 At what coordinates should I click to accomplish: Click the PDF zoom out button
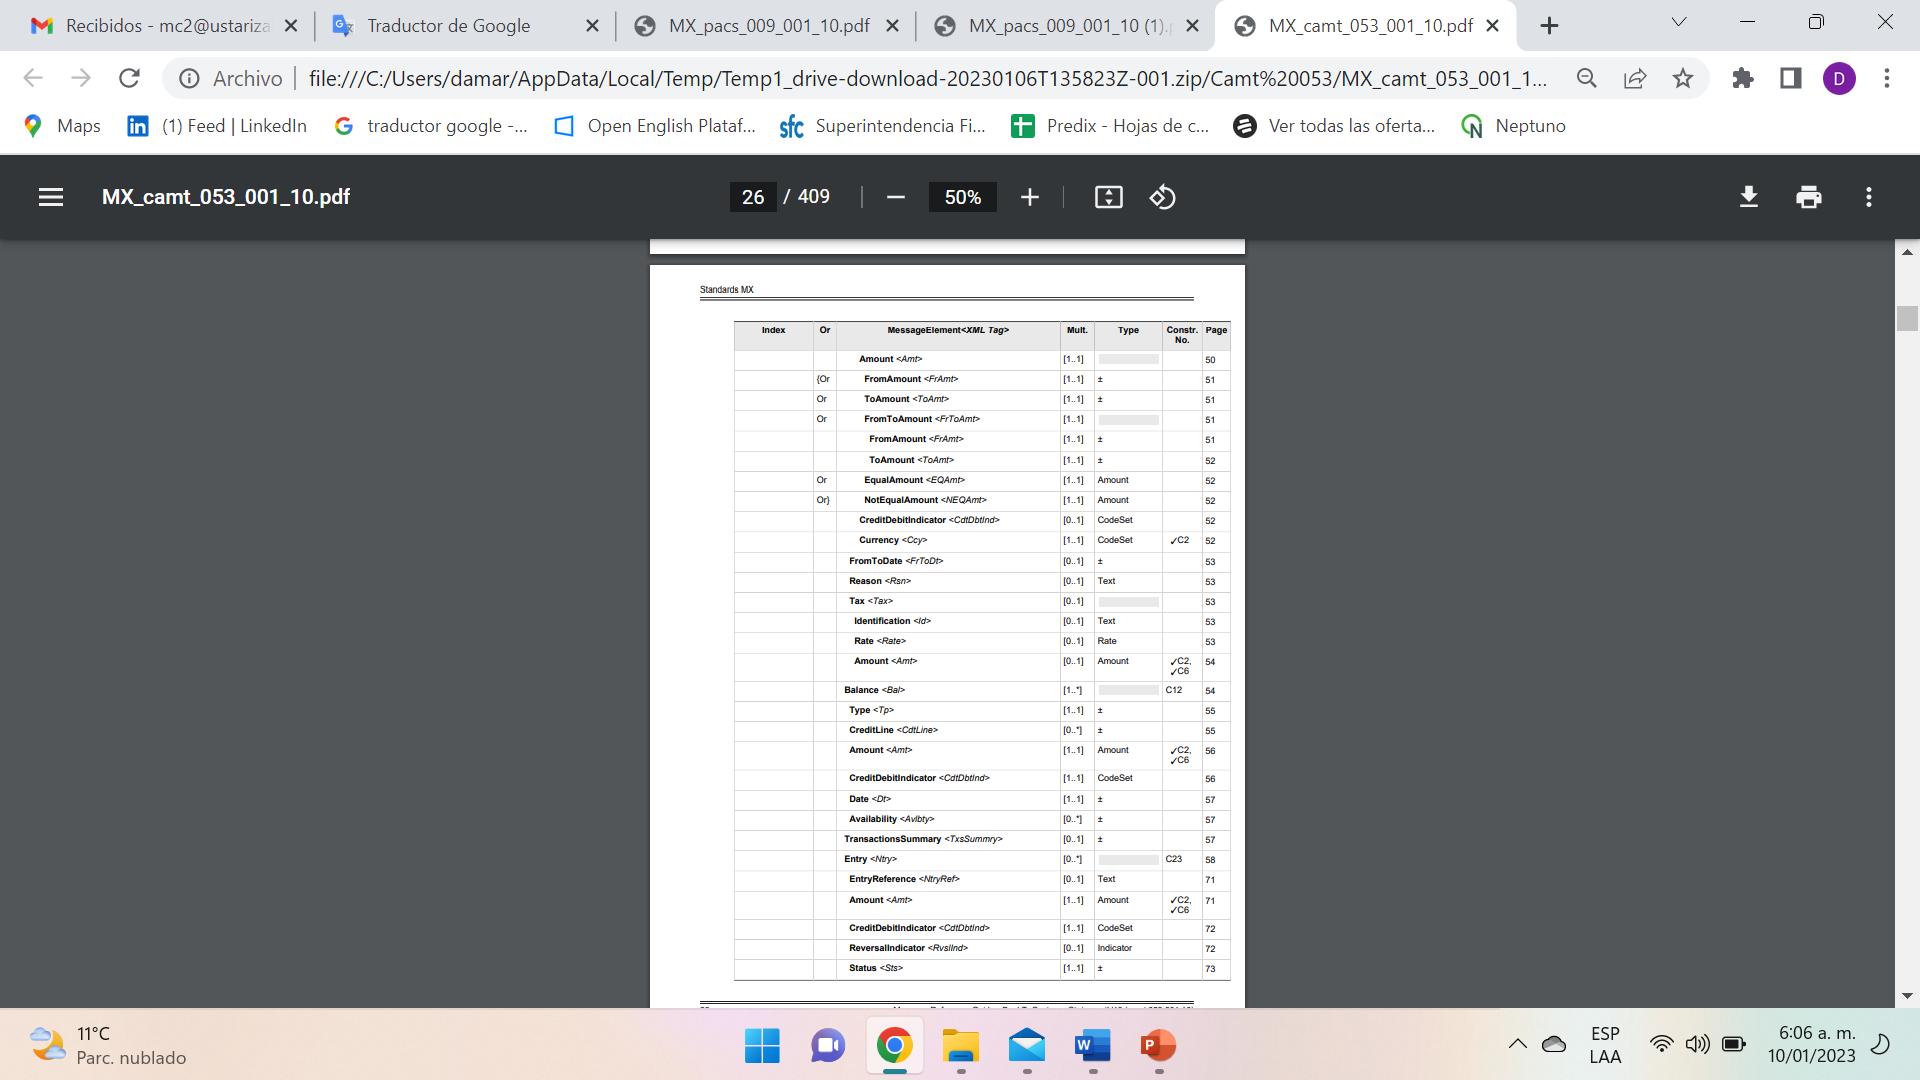(896, 197)
